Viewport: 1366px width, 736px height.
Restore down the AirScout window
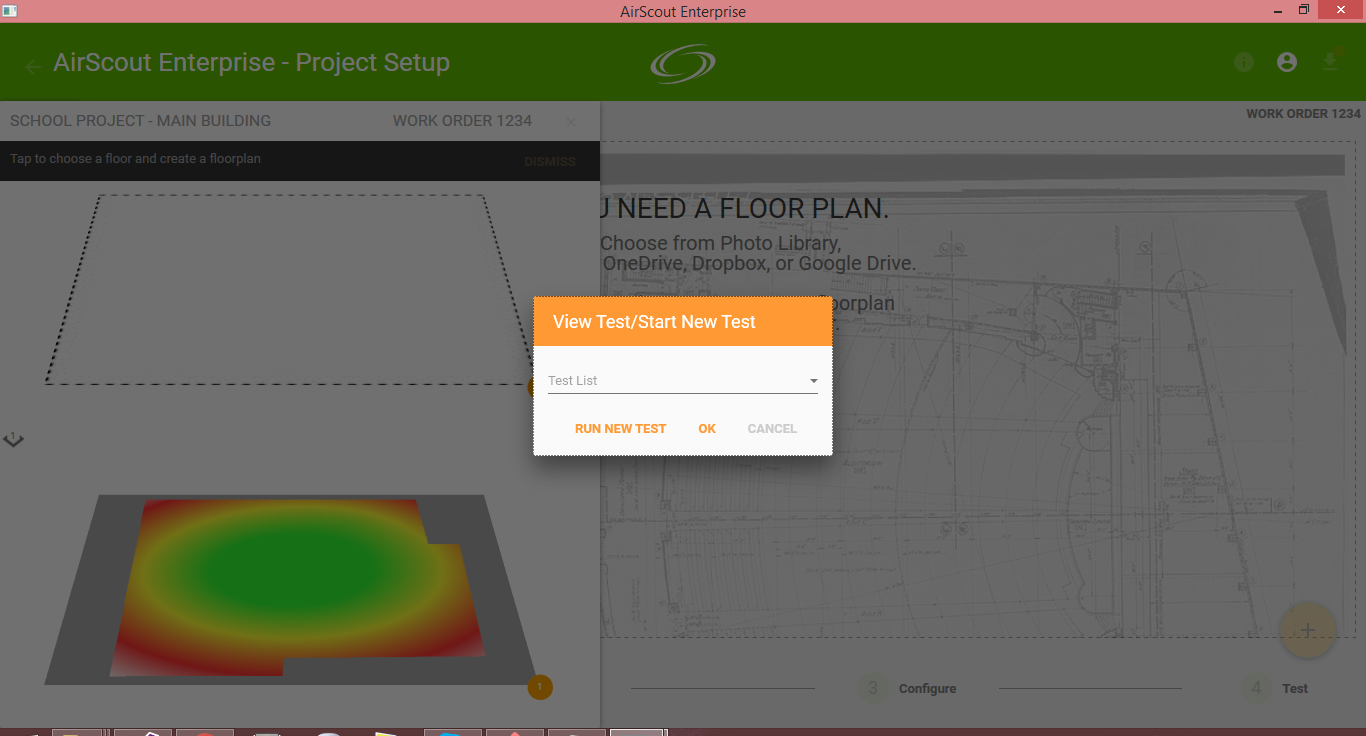click(x=1304, y=10)
